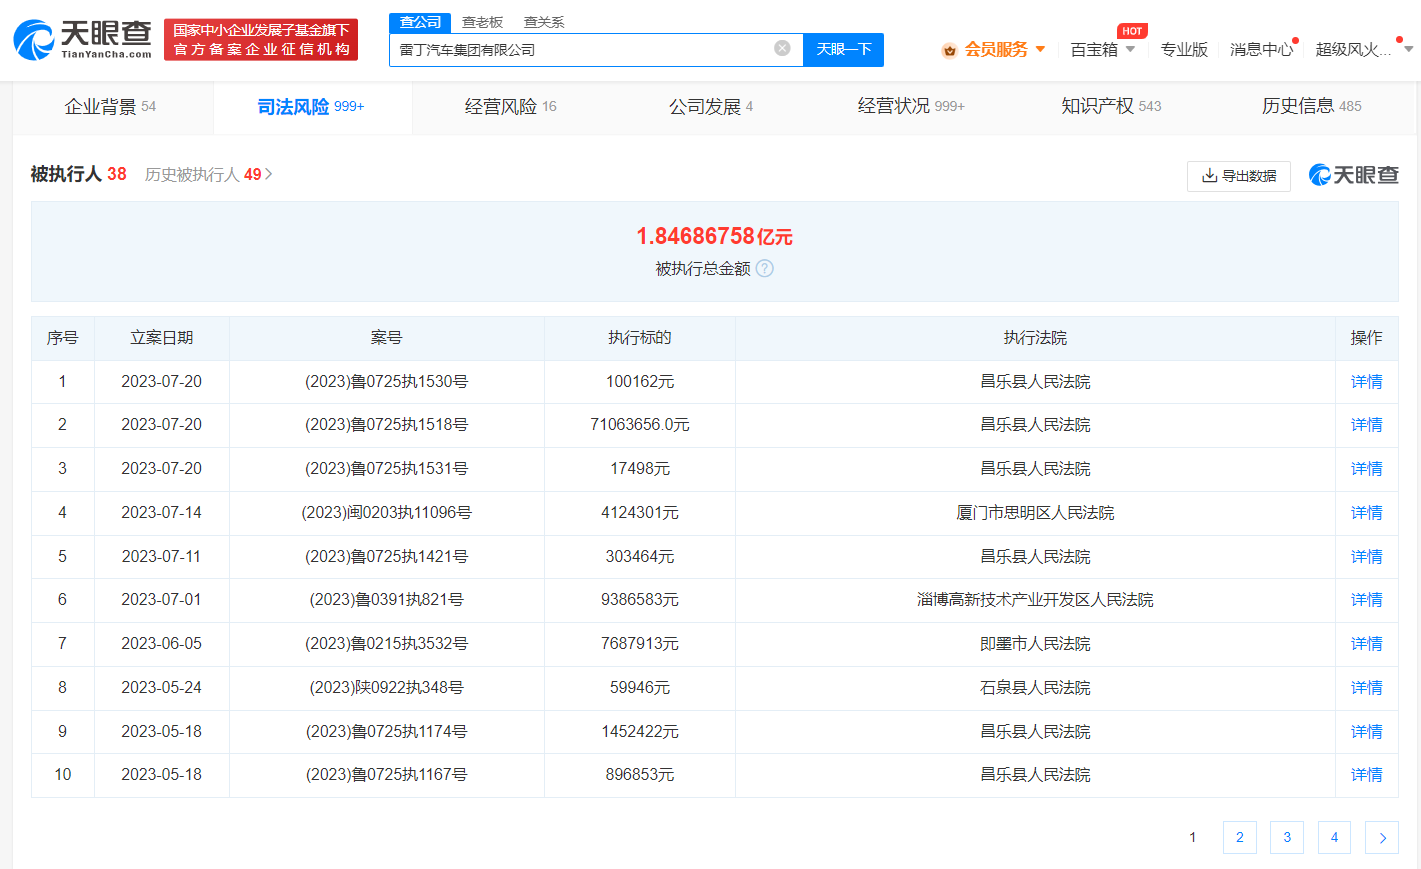Switch to 查关系 search tab
Viewport: 1421px width, 869px height.
click(544, 22)
